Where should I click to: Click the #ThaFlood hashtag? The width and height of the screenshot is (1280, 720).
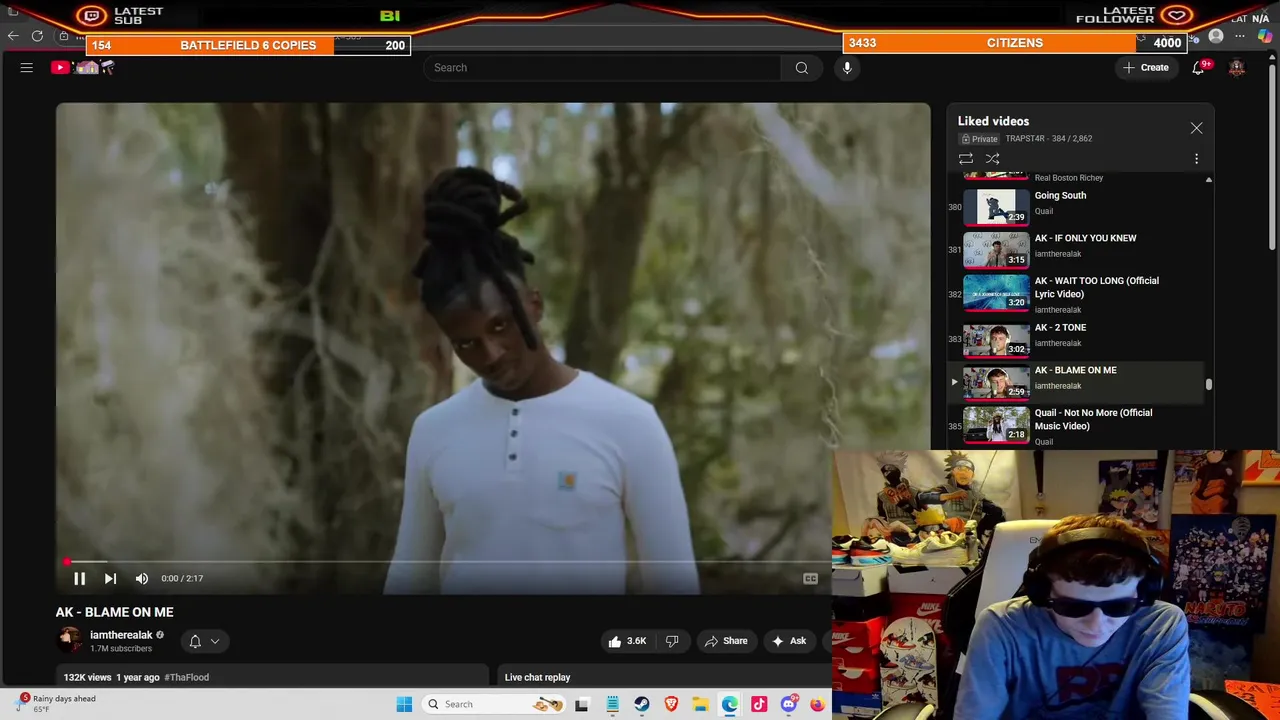pyautogui.click(x=186, y=677)
